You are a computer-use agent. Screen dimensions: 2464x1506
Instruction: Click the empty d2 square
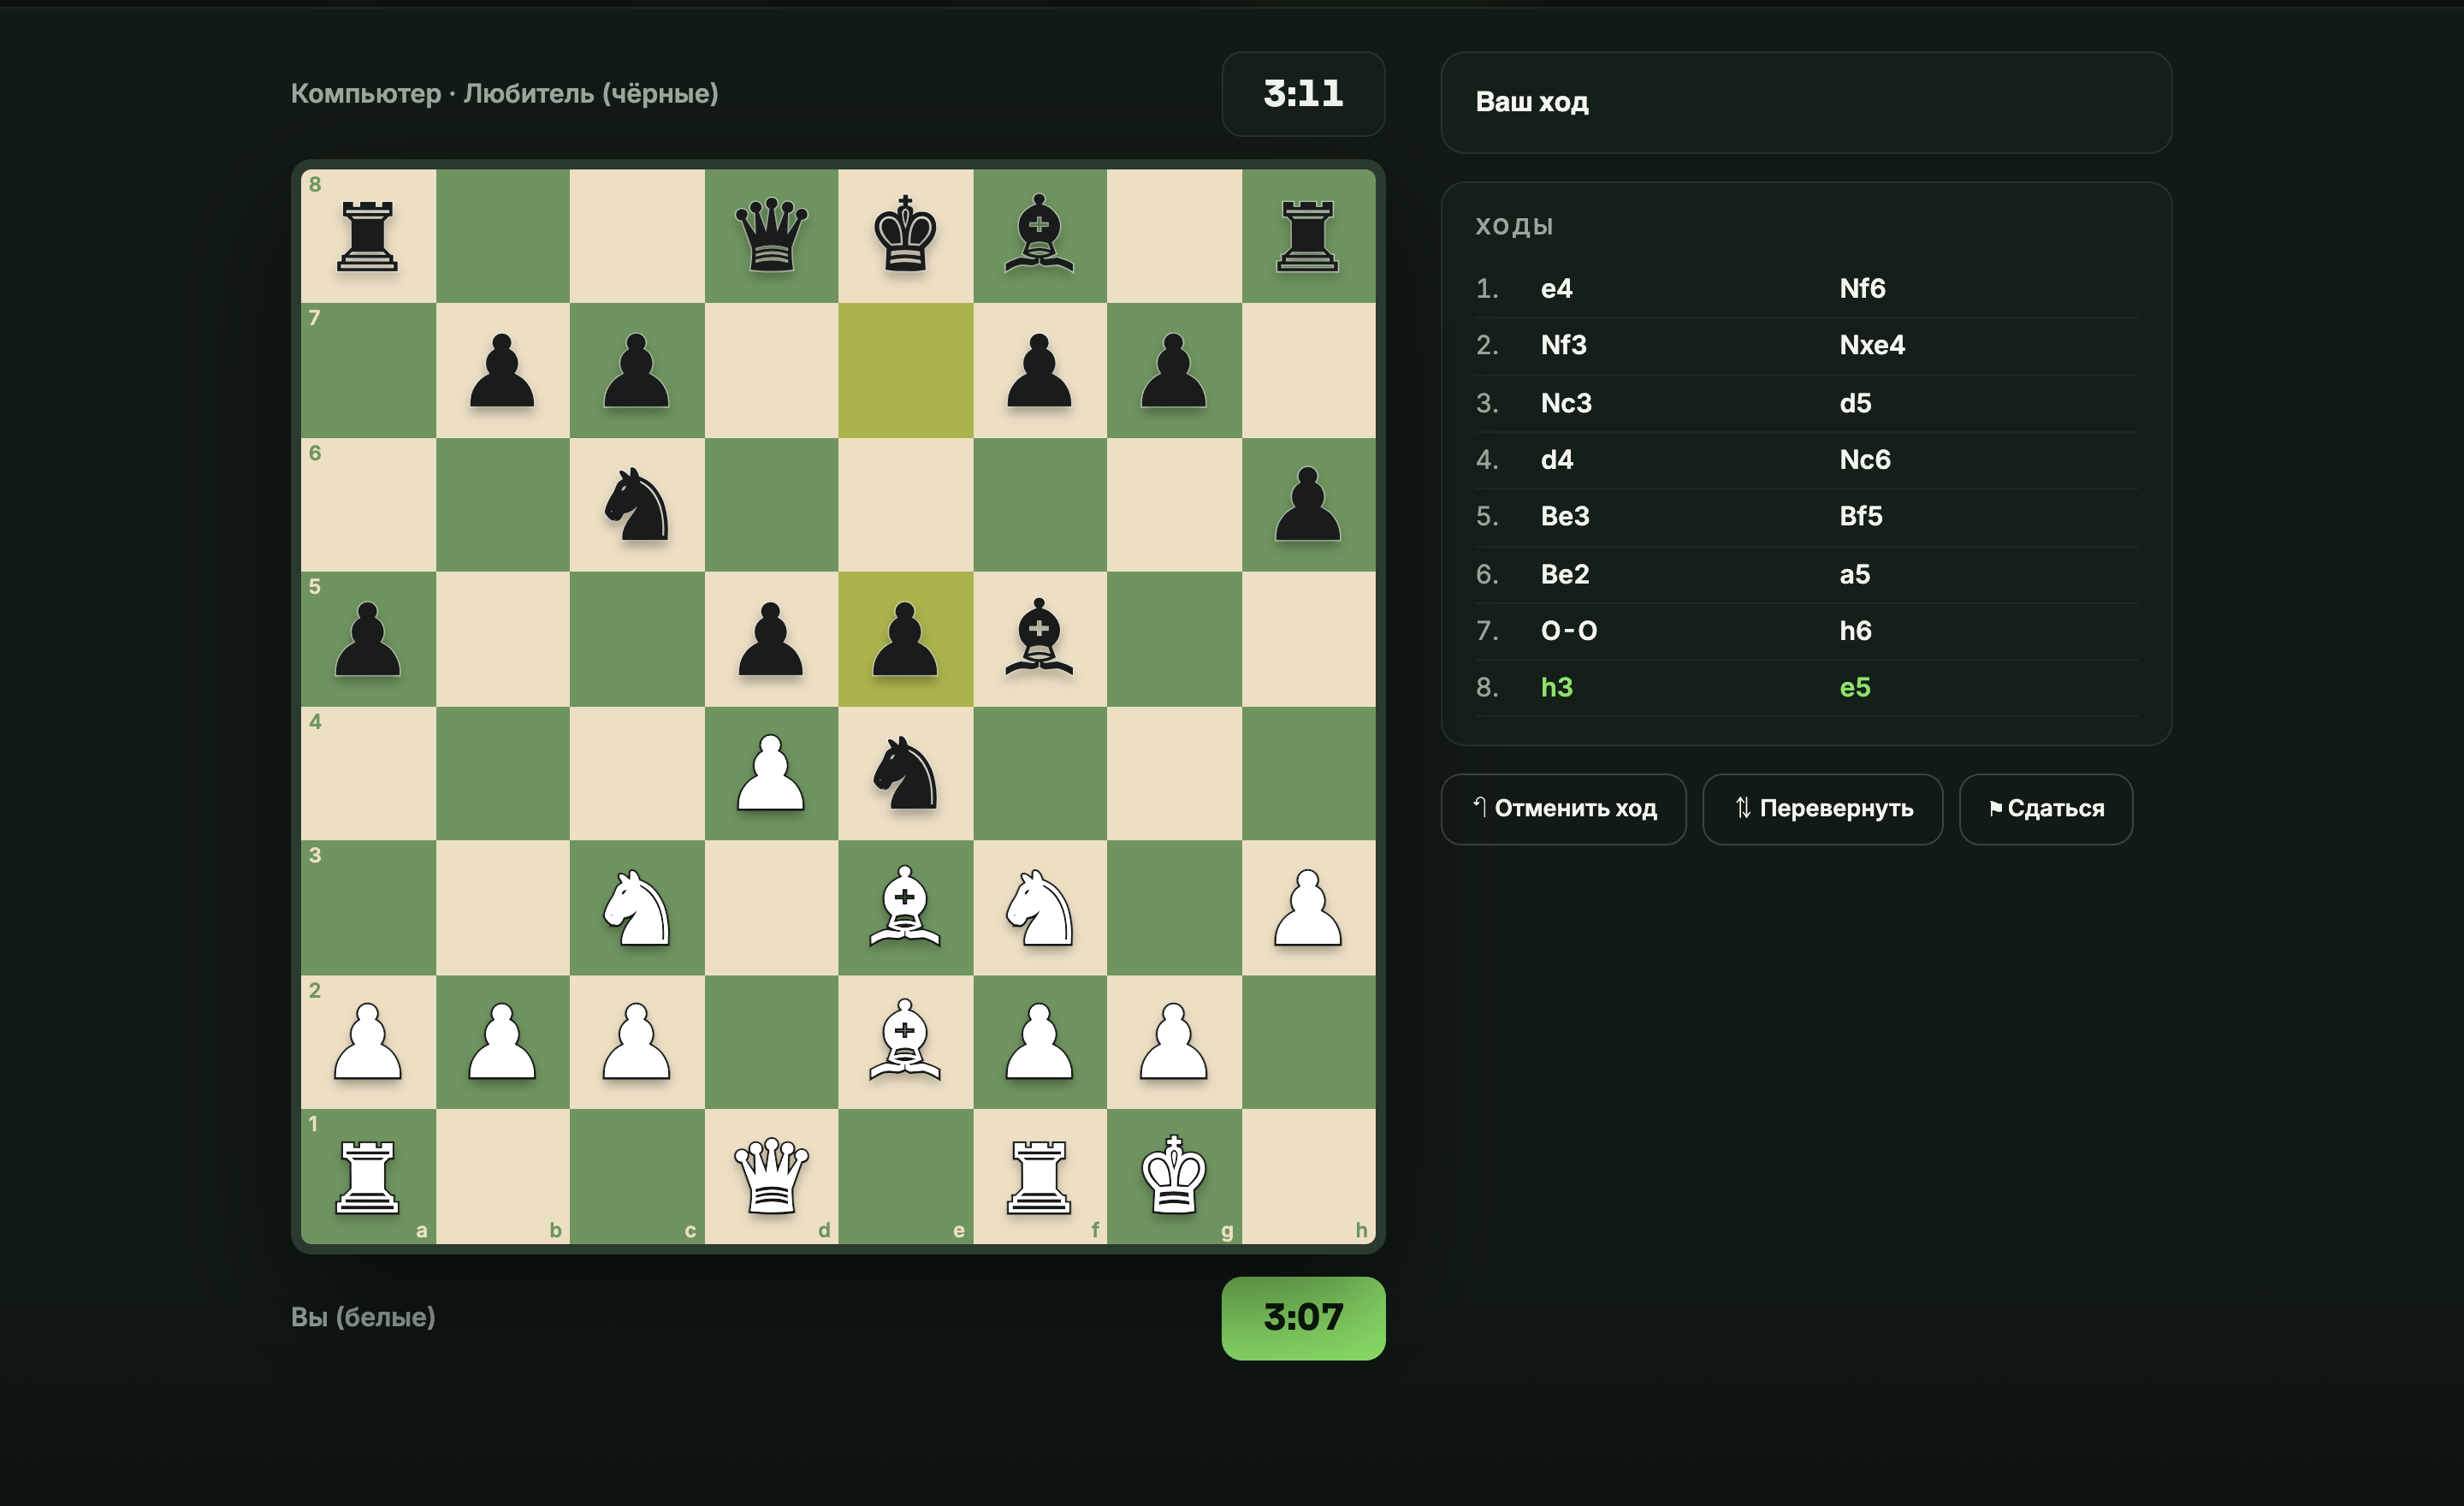pyautogui.click(x=771, y=1042)
